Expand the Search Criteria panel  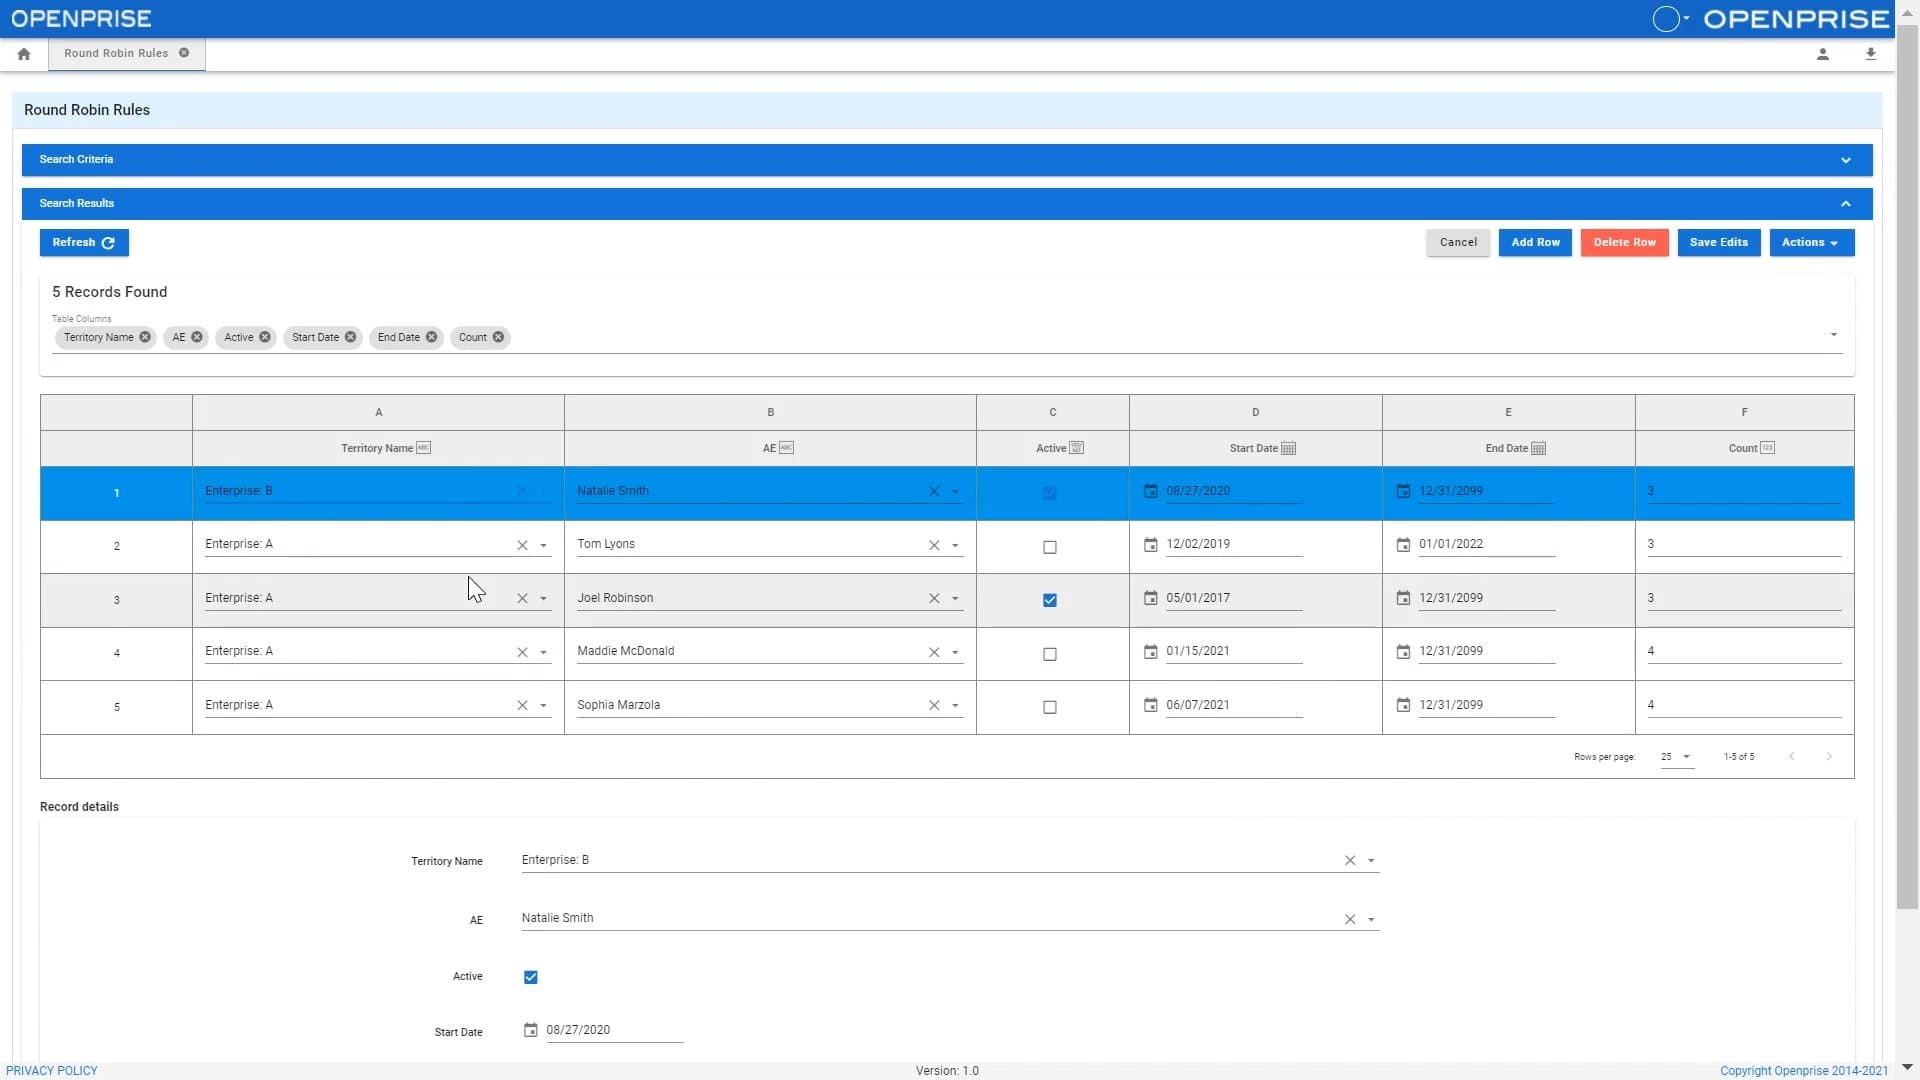[x=1845, y=158]
